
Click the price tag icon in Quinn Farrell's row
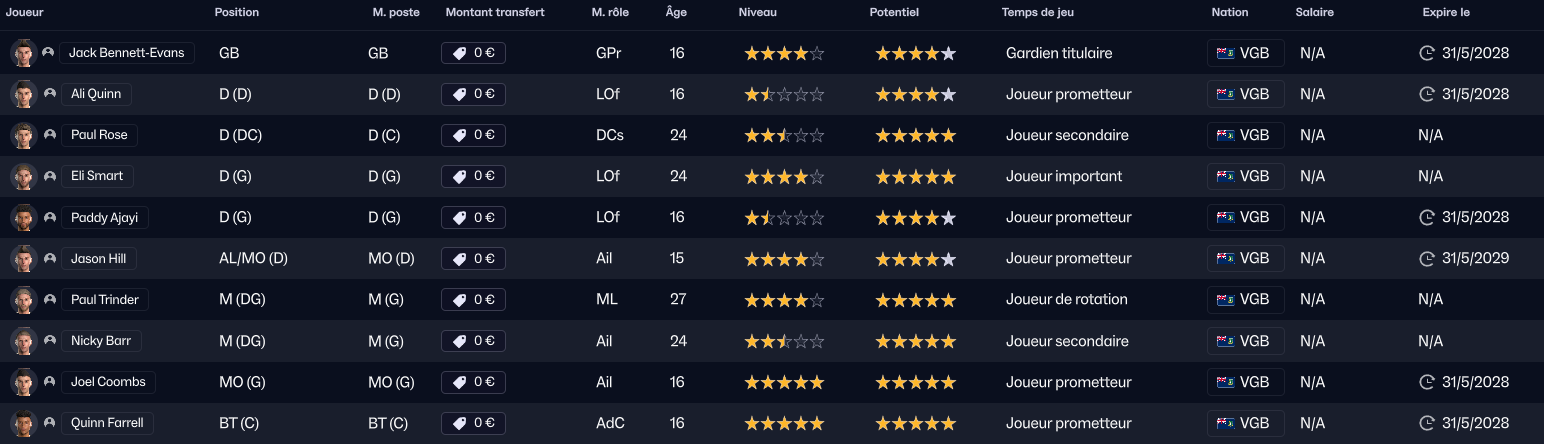click(x=460, y=423)
